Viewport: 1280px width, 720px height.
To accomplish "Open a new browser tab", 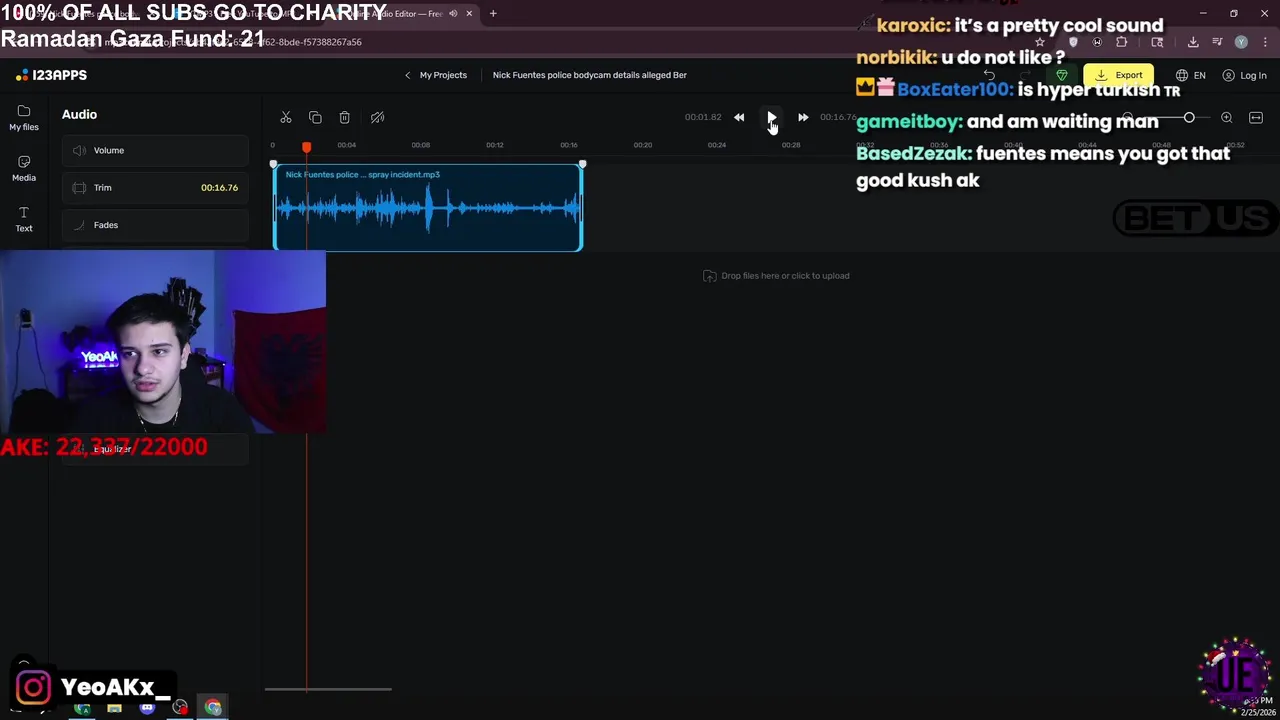I will click(x=493, y=14).
